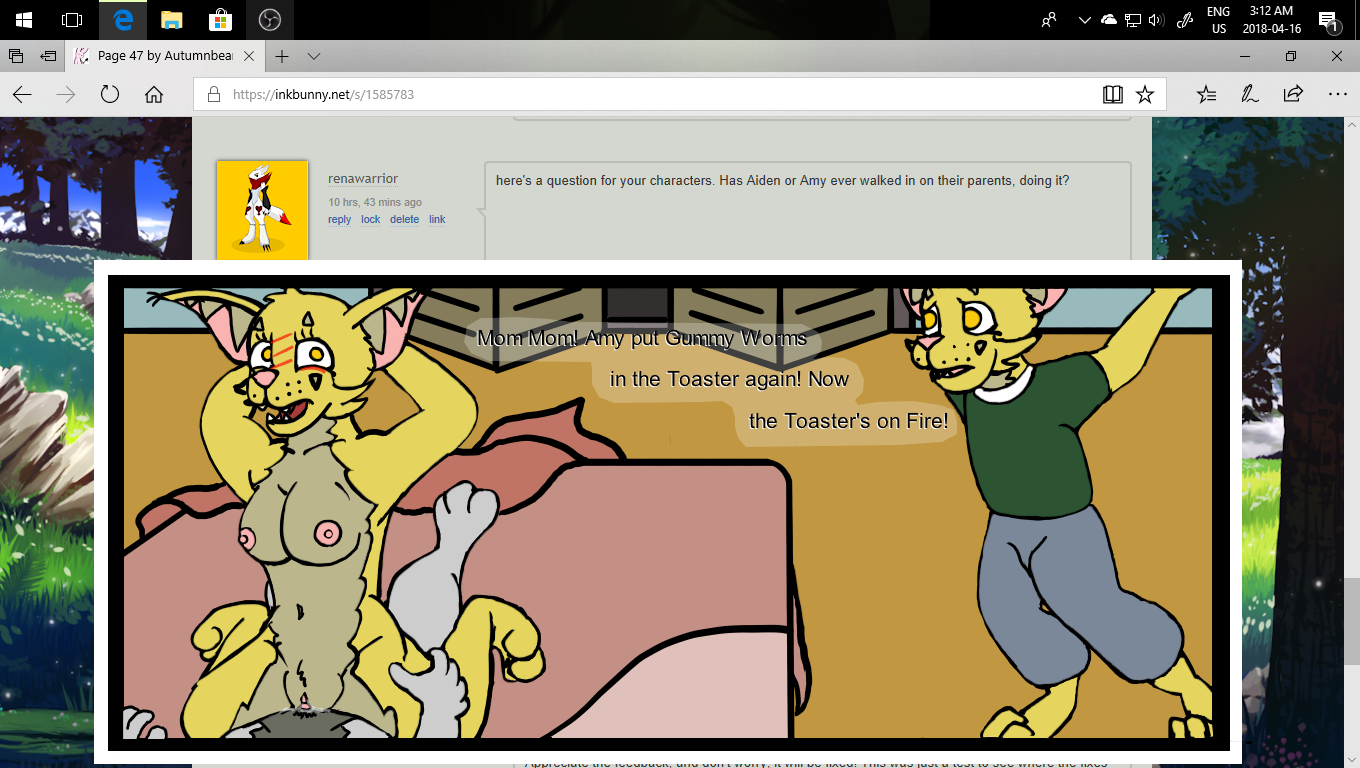Viewport: 1360px width, 768px height.
Task: Select the Microsoft Edge taskbar icon
Action: pos(123,20)
